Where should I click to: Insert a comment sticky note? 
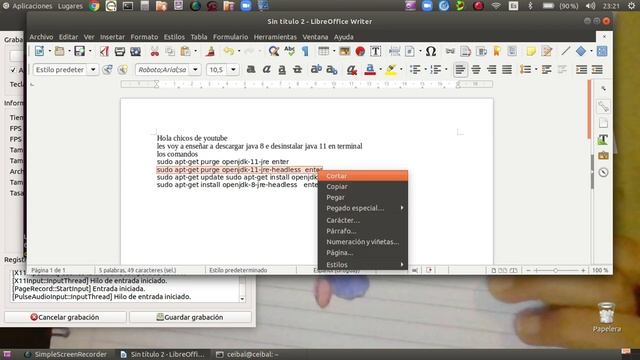(531, 51)
